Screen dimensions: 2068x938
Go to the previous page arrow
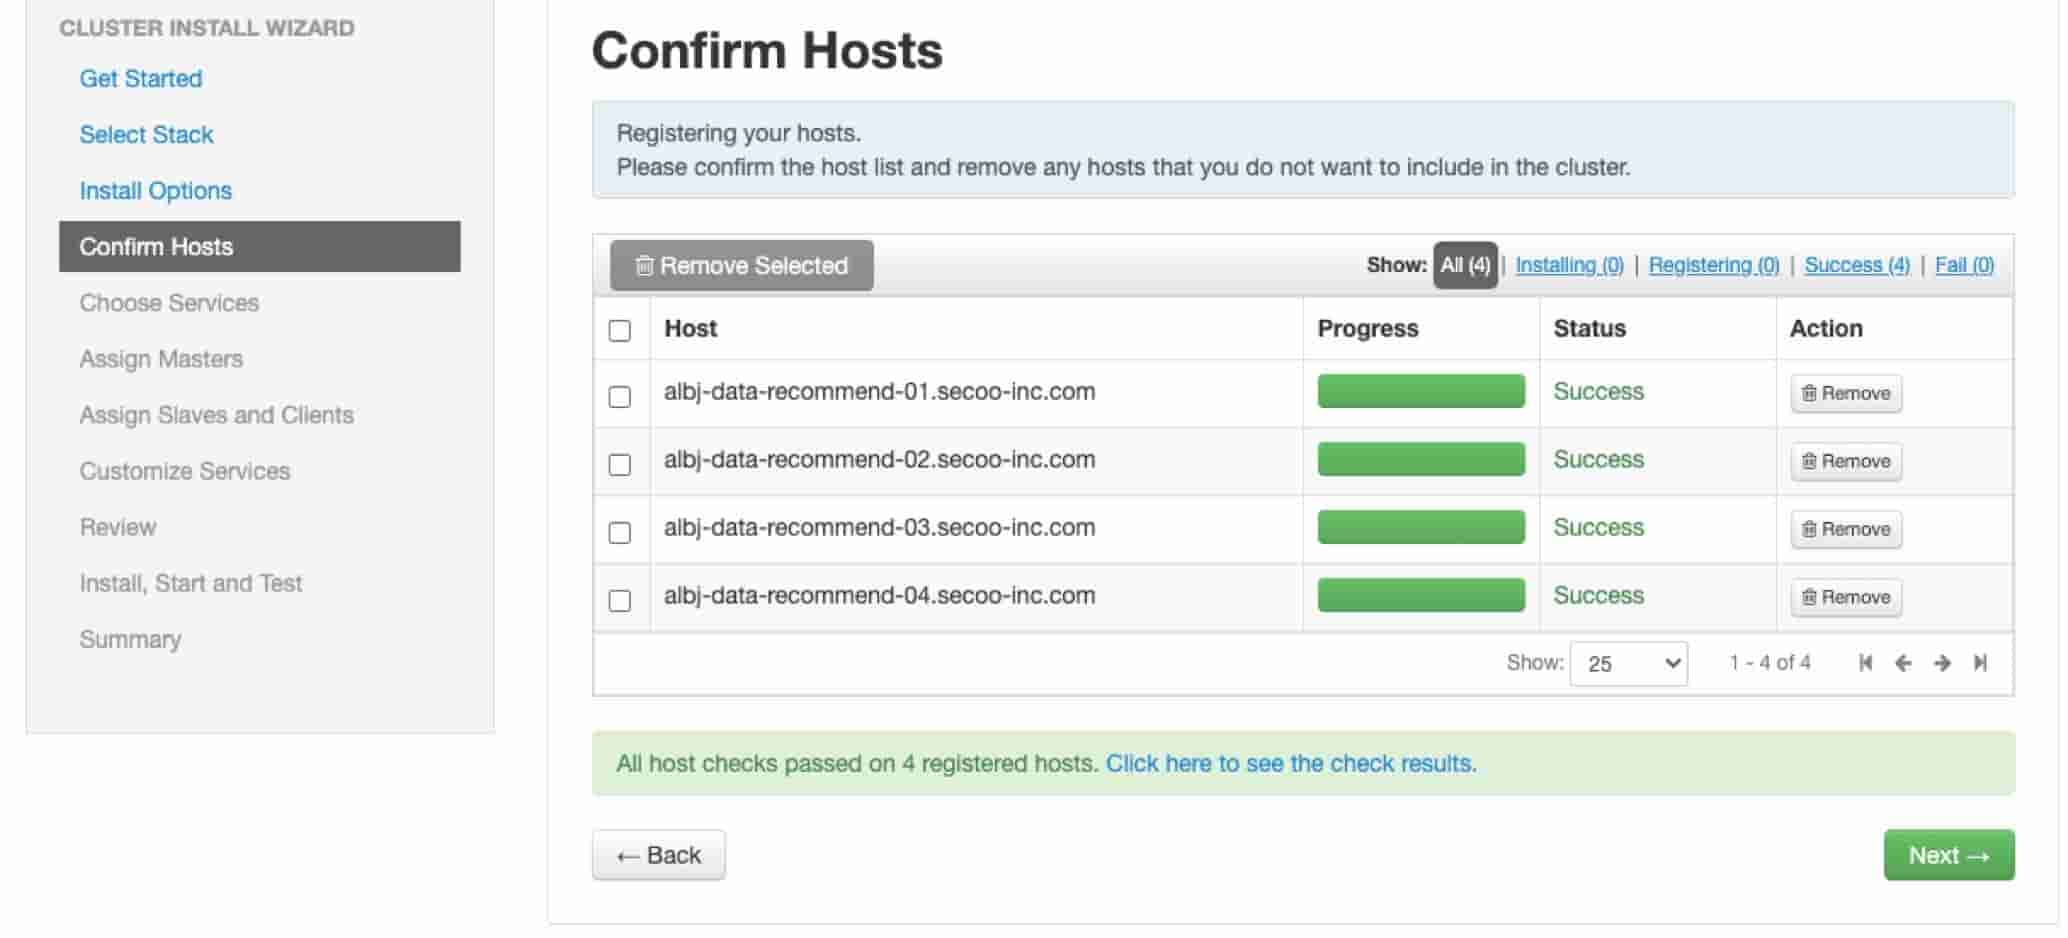coord(1903,663)
